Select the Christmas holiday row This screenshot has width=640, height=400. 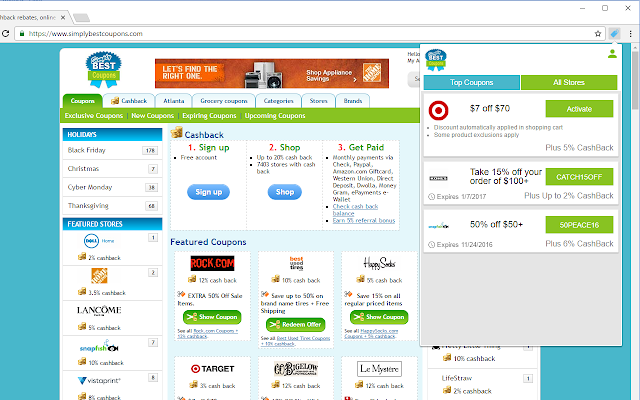pos(112,169)
